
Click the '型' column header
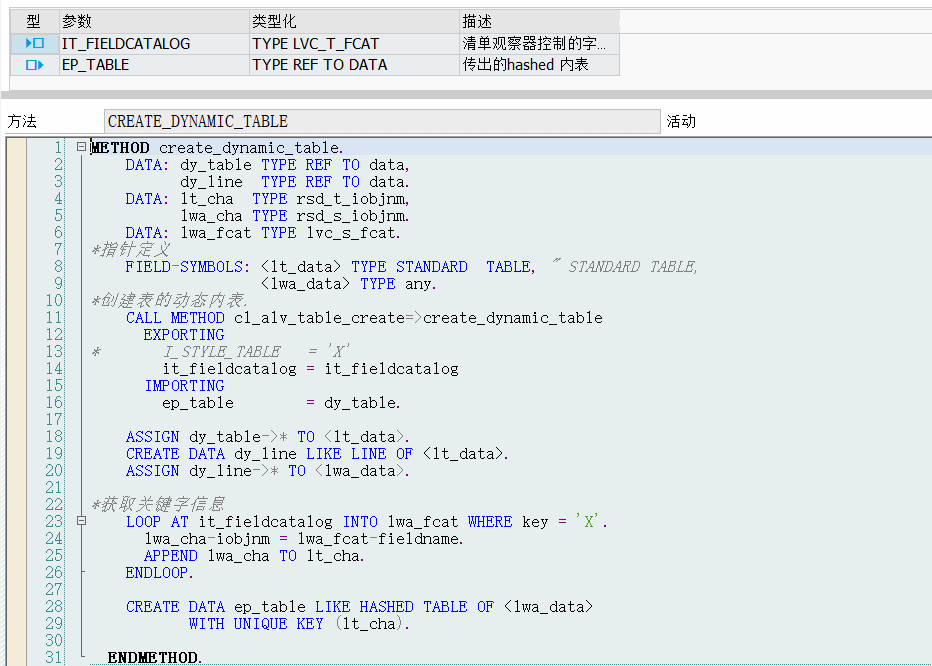34,22
